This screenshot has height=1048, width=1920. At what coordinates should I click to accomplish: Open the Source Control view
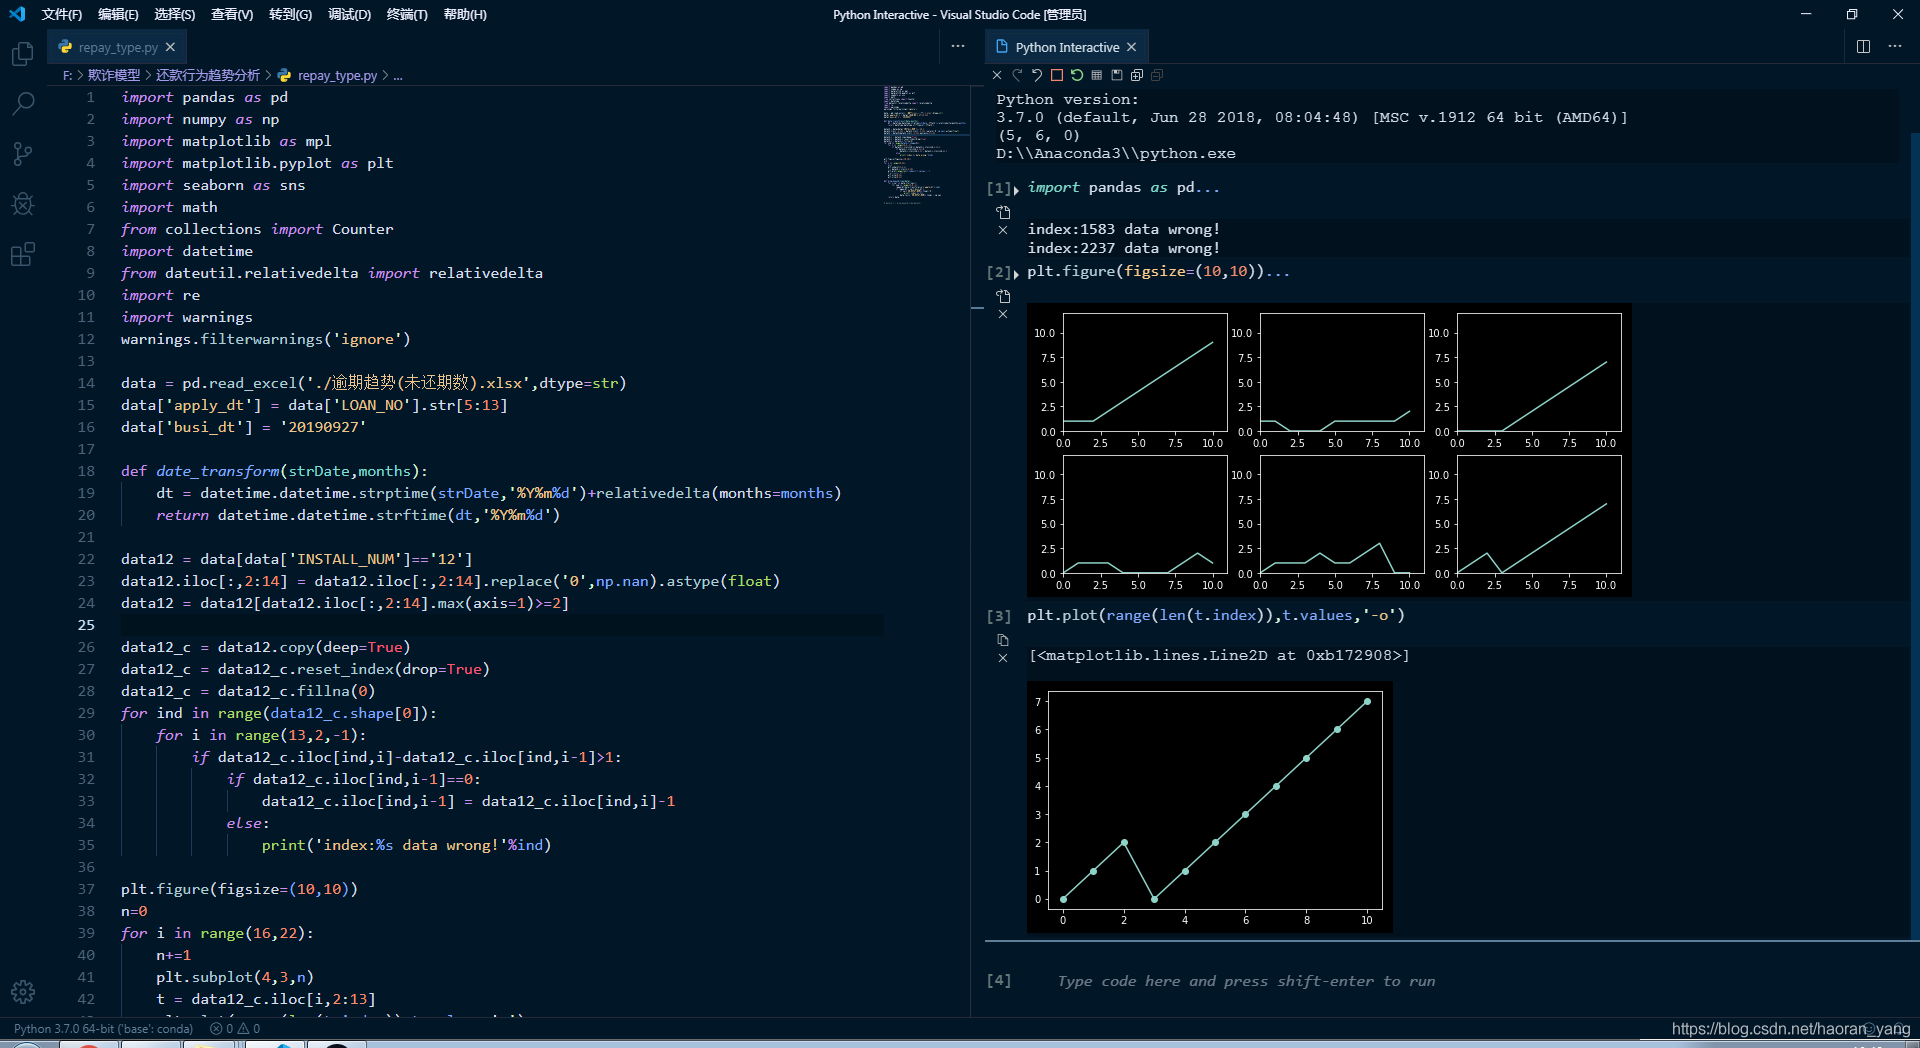22,154
